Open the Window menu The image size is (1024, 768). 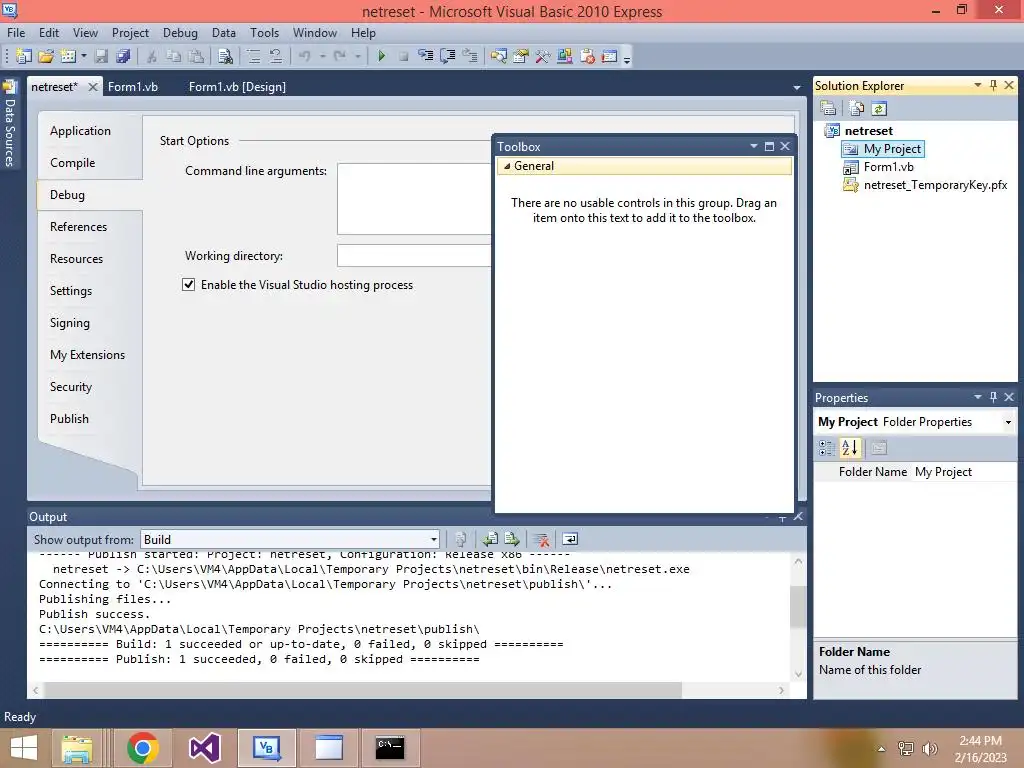pyautogui.click(x=315, y=33)
